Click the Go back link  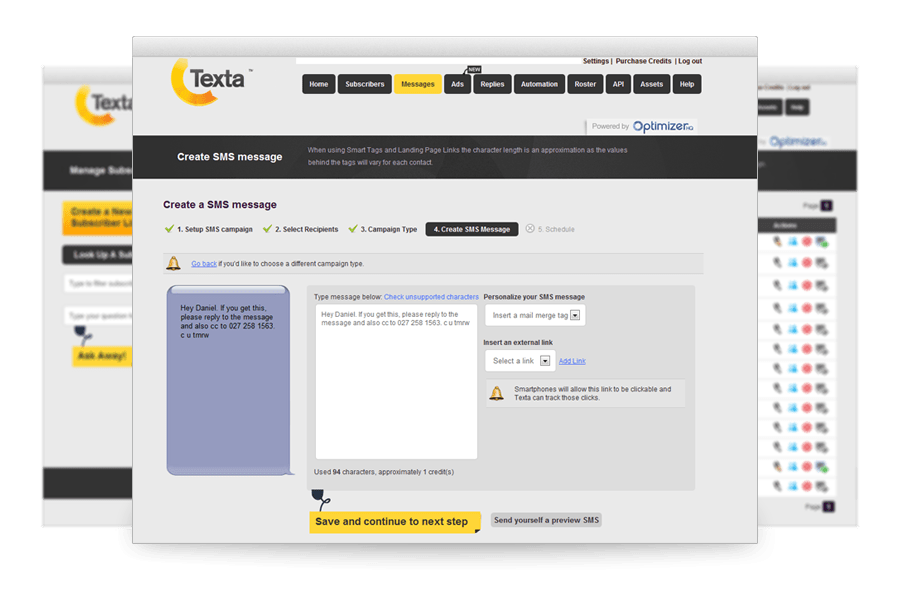tap(204, 264)
